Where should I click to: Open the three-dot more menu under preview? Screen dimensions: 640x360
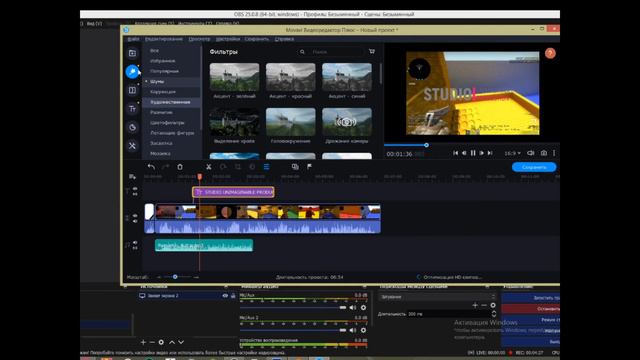554,153
